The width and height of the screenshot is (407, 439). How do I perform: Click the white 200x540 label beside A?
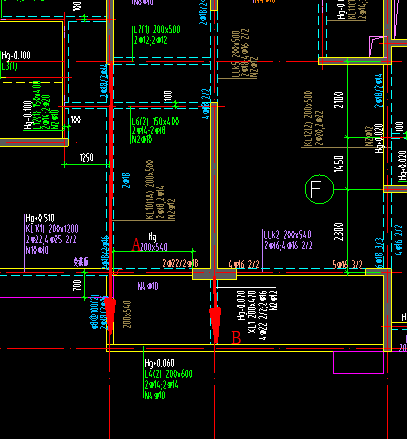[x=154, y=247]
